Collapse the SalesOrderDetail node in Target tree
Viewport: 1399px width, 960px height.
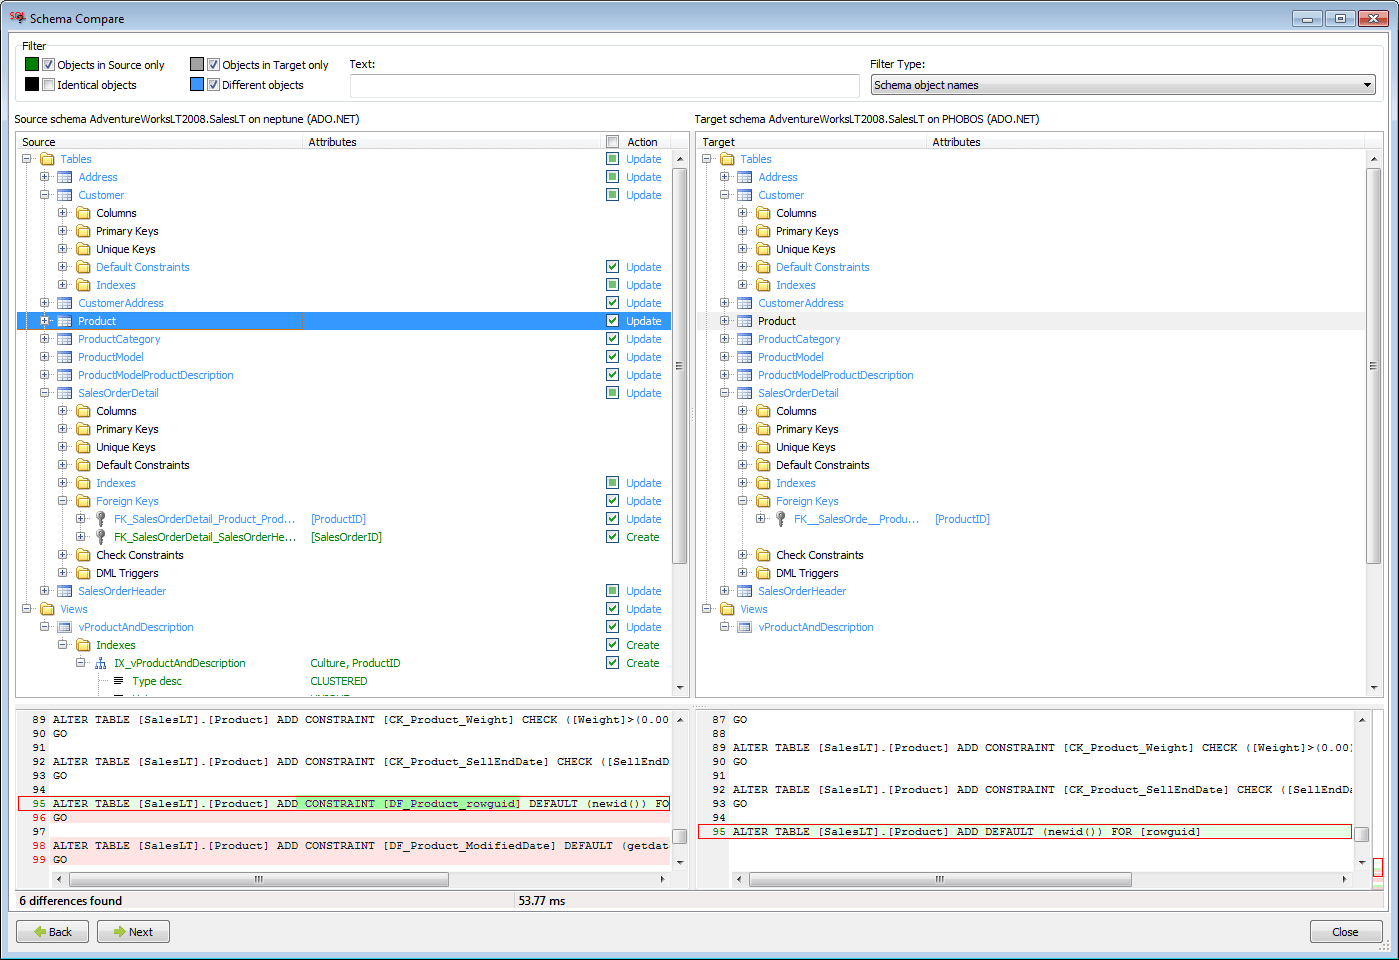(725, 393)
